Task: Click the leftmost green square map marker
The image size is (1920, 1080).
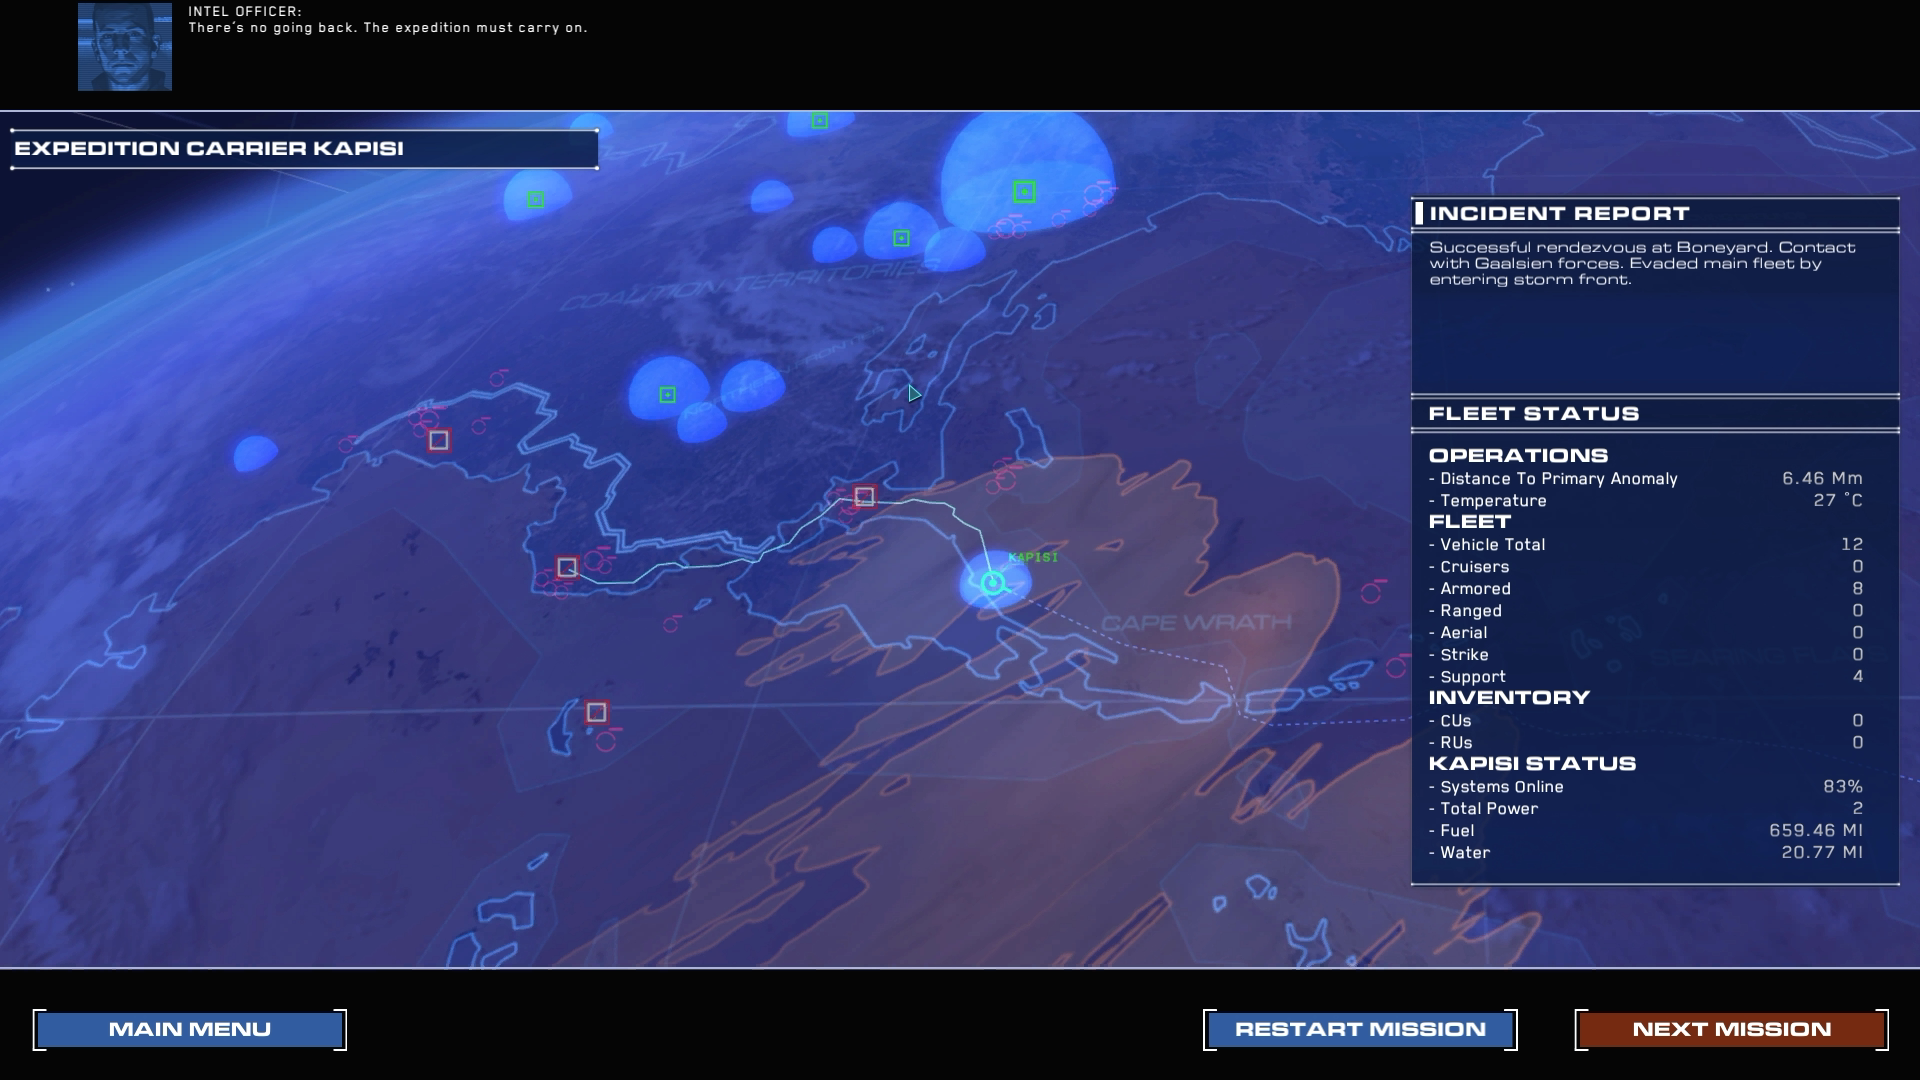Action: click(536, 200)
